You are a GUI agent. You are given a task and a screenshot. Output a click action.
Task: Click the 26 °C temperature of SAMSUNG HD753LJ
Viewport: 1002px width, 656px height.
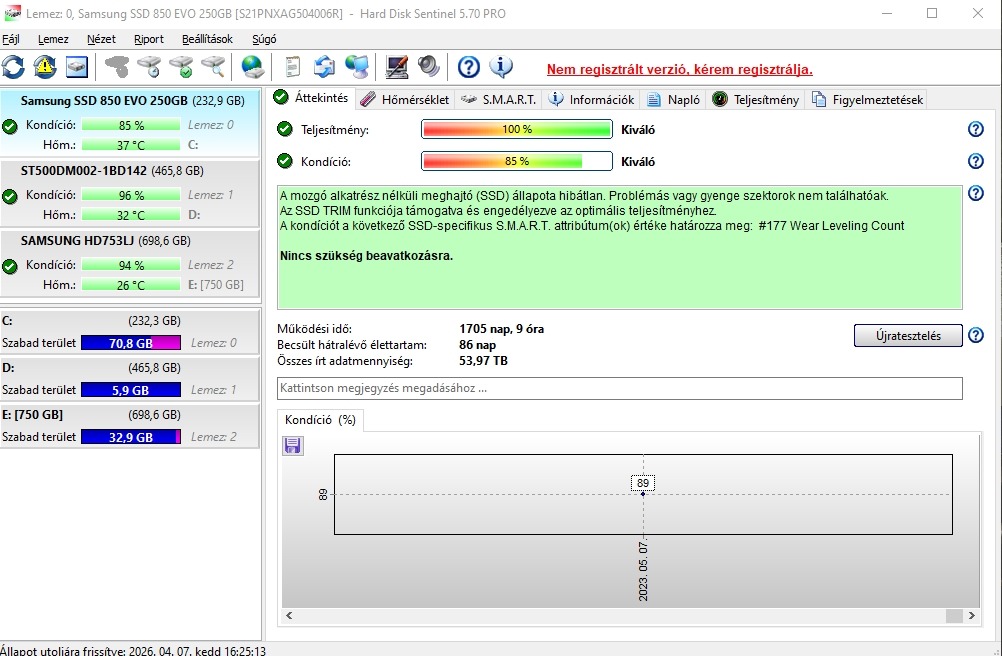(131, 285)
